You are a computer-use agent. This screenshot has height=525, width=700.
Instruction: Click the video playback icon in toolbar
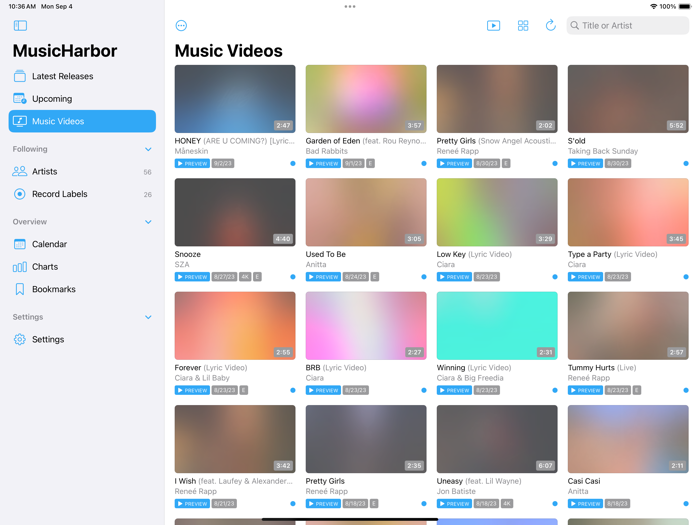tap(493, 25)
